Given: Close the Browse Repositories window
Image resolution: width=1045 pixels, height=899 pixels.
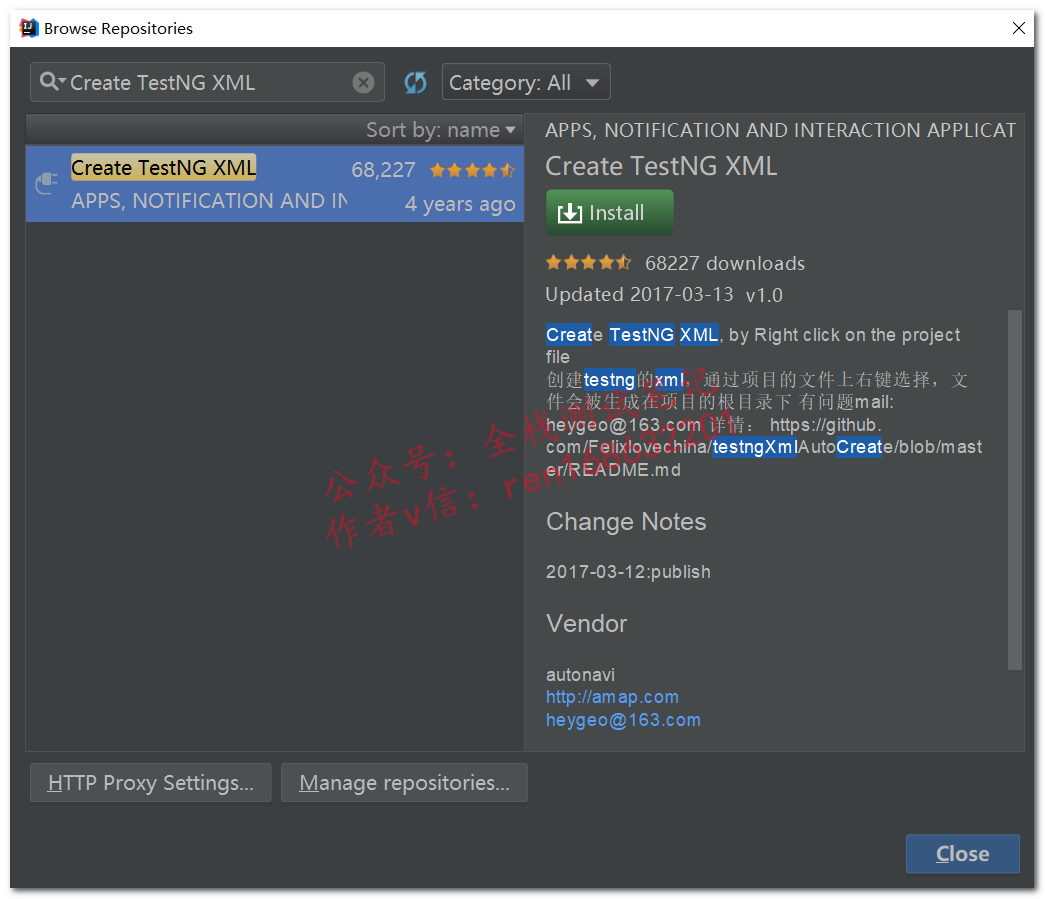Looking at the screenshot, I should 1018,28.
